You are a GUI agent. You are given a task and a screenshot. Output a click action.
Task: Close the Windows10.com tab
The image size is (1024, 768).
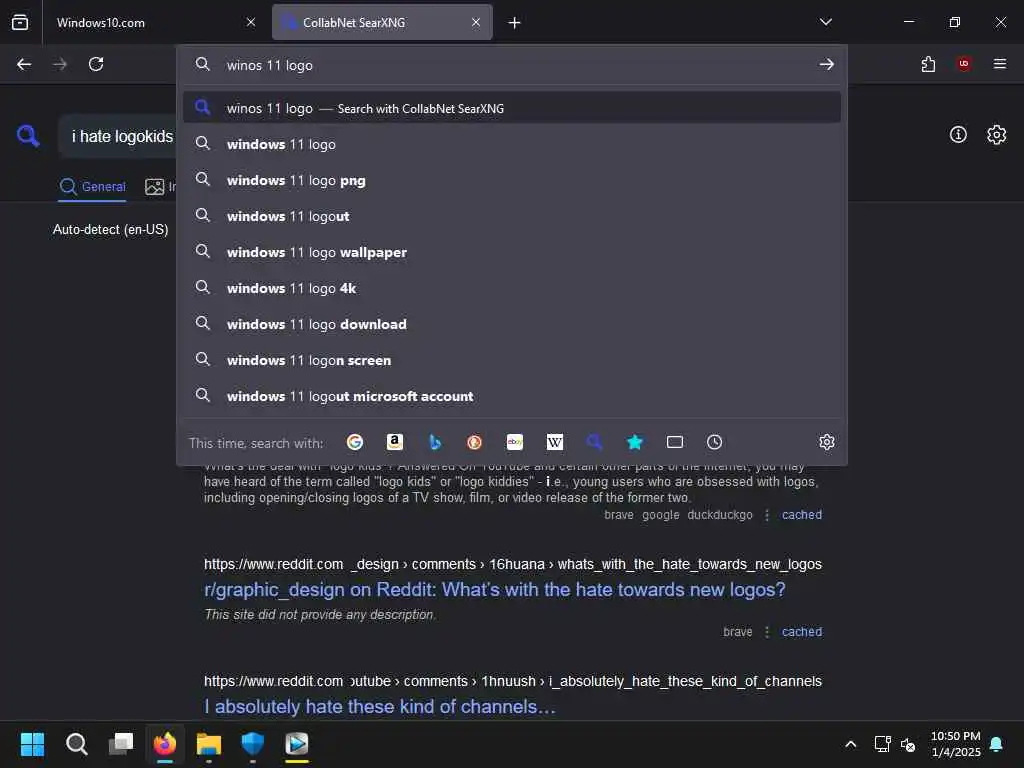coord(251,22)
